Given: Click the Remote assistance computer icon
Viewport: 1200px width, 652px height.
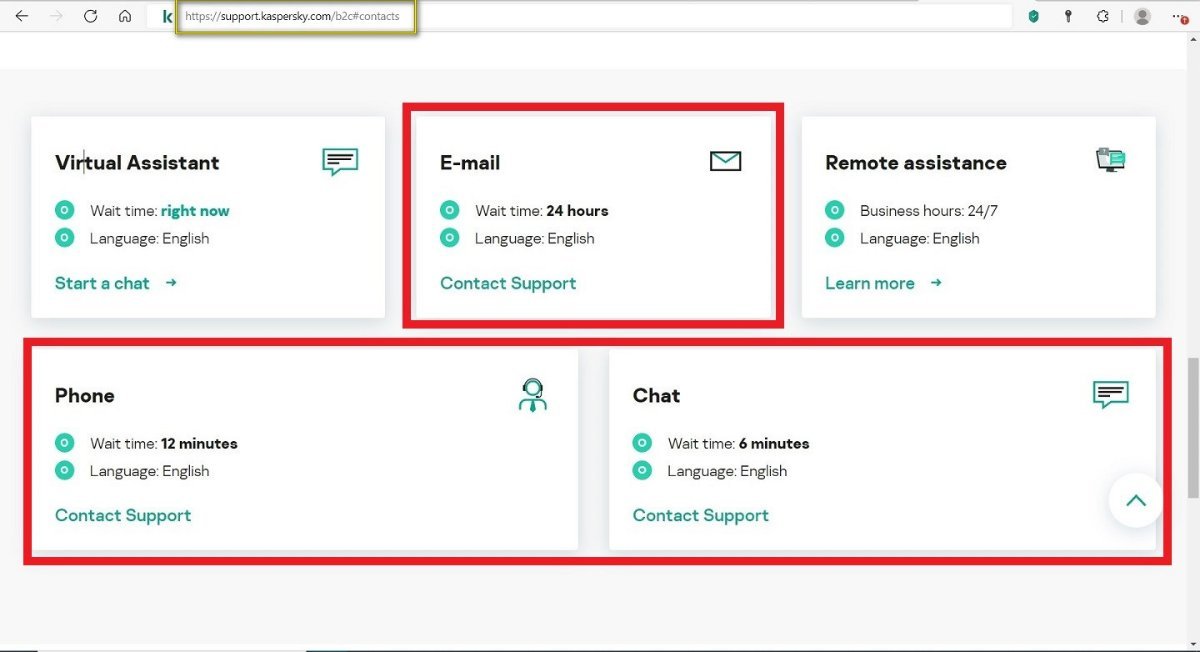Looking at the screenshot, I should point(1110,160).
